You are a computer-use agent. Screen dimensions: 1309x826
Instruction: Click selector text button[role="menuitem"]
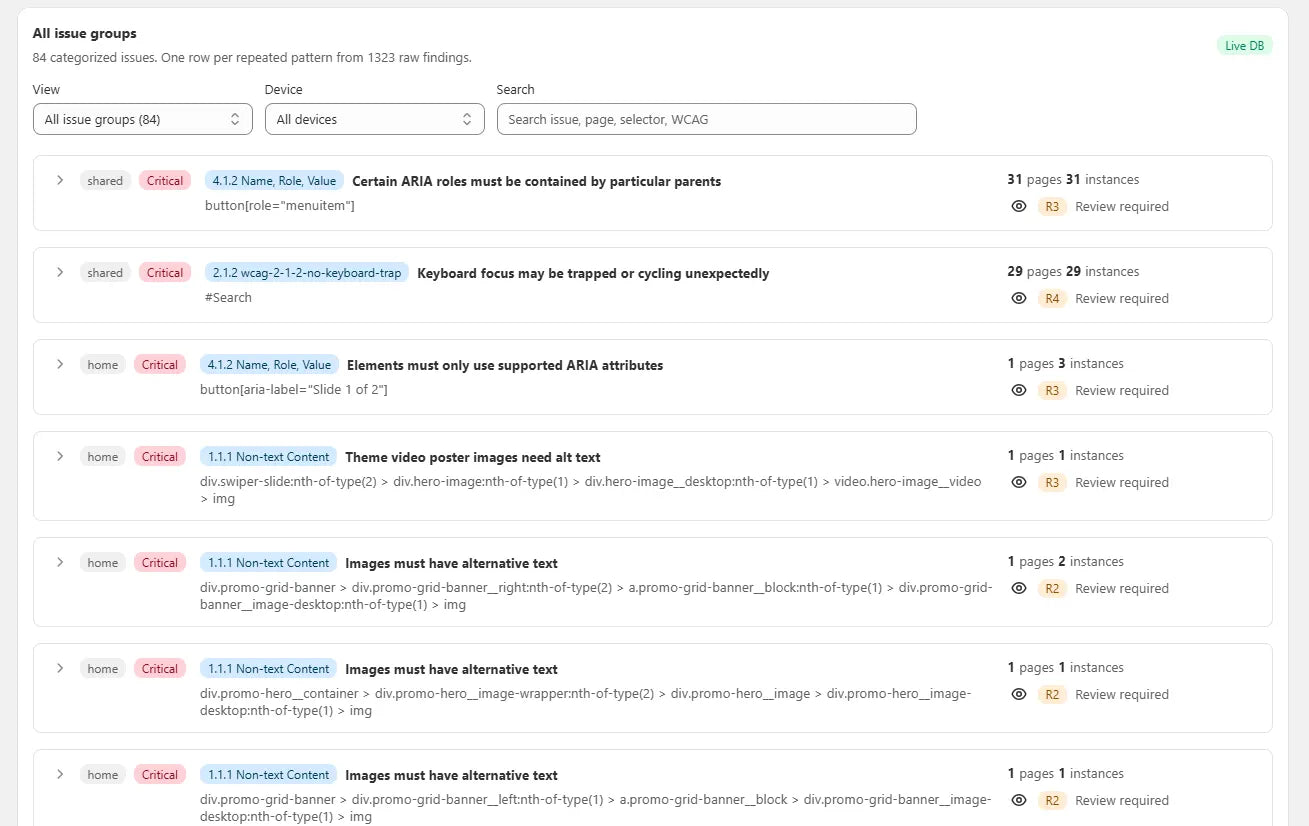[280, 205]
